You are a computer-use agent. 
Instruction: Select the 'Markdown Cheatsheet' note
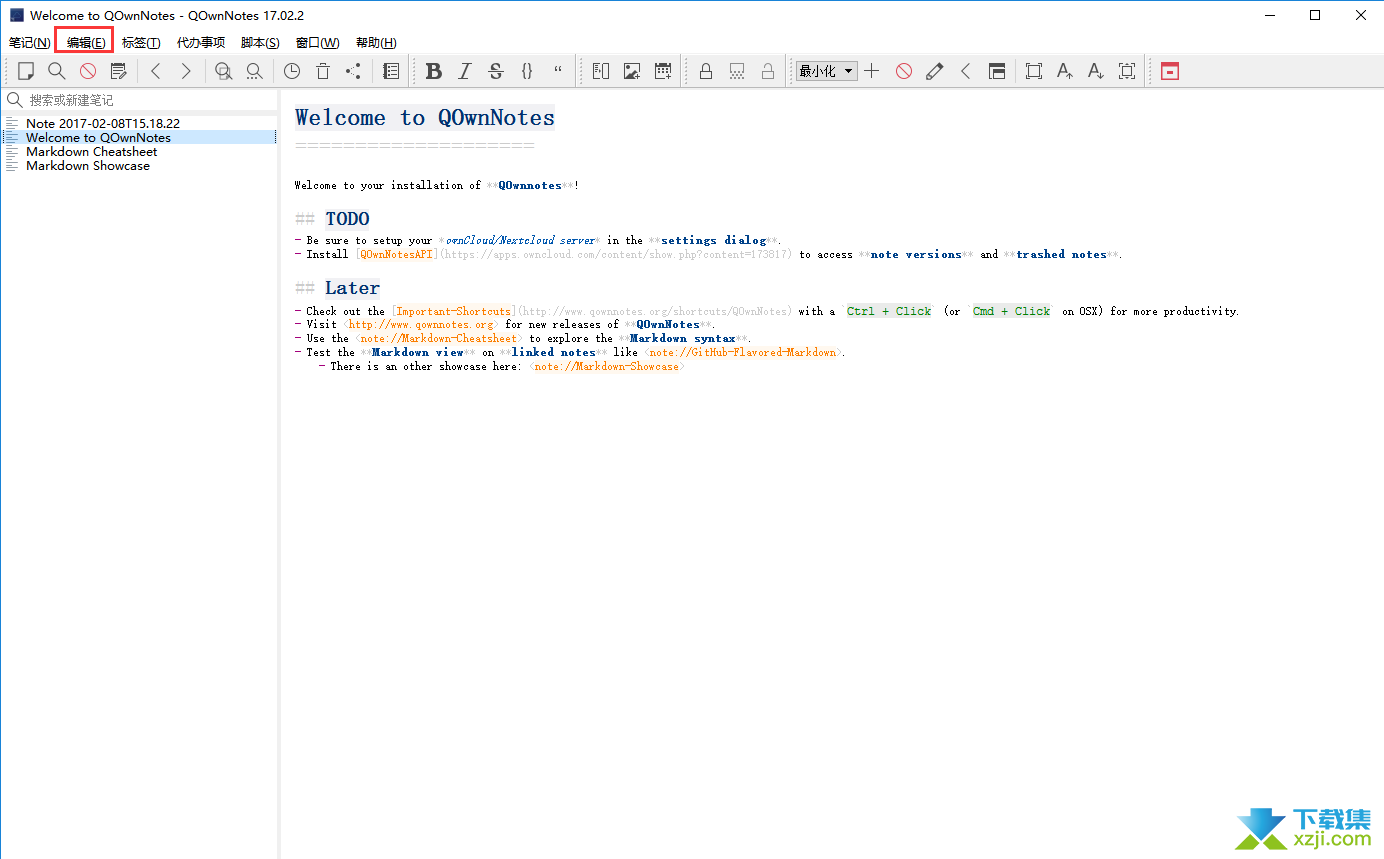click(139, 152)
